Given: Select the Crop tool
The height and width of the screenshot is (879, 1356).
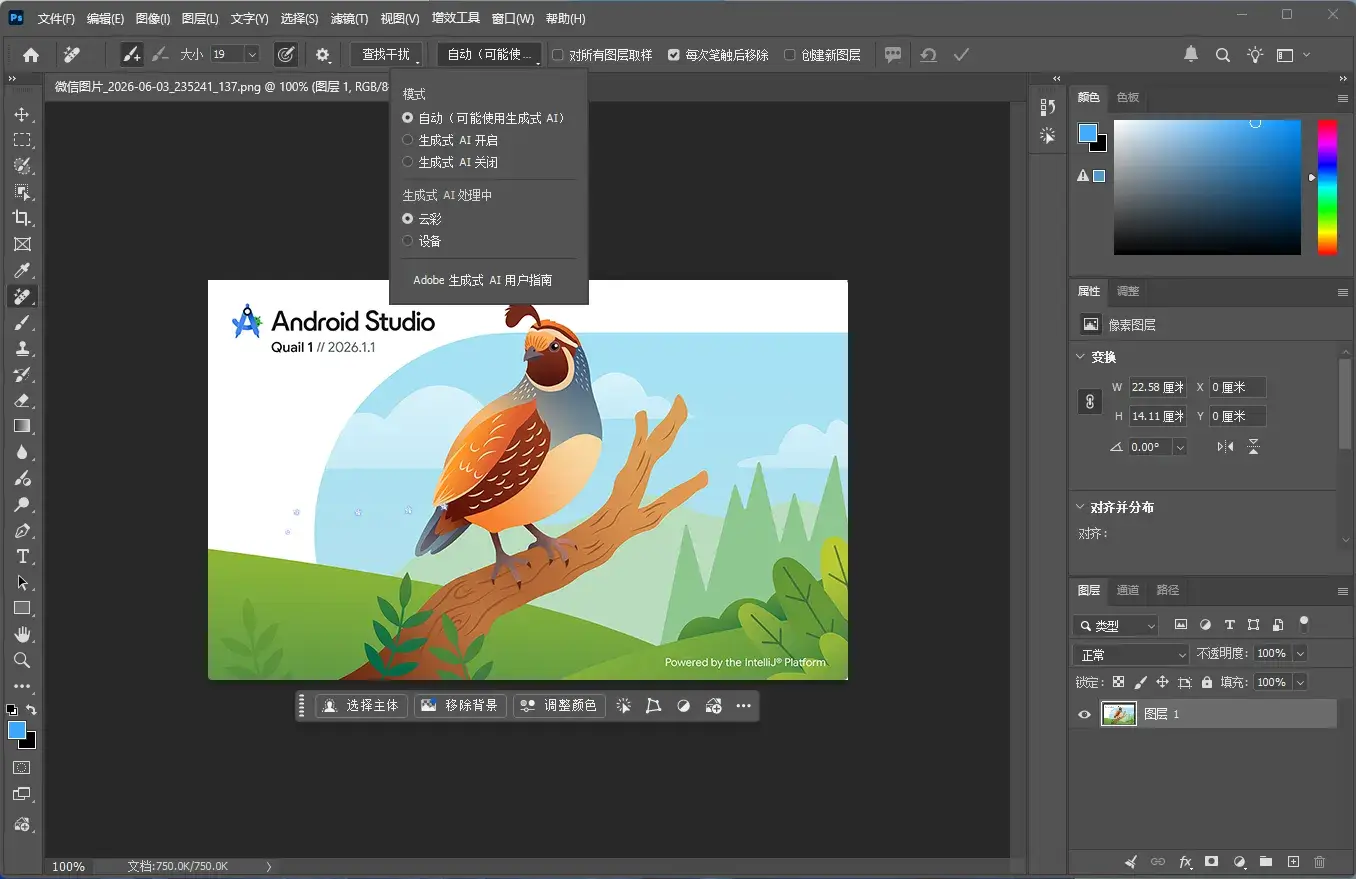Looking at the screenshot, I should coord(22,218).
